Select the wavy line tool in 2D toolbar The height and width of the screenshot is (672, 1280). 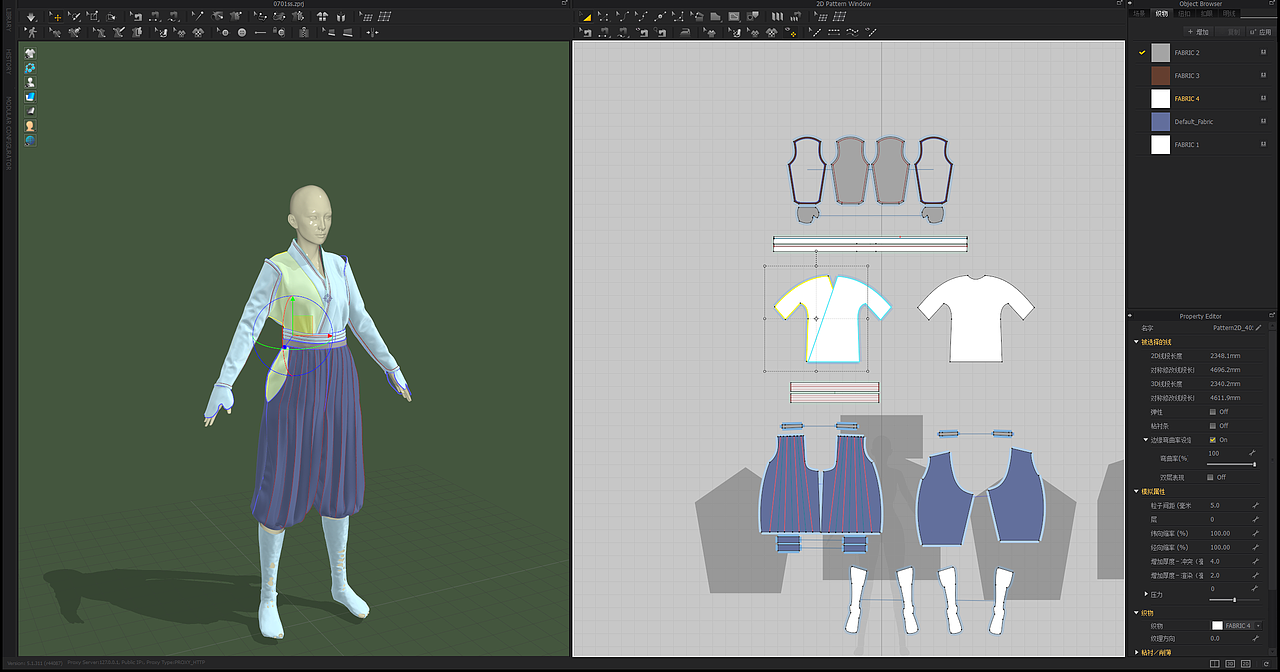click(852, 32)
